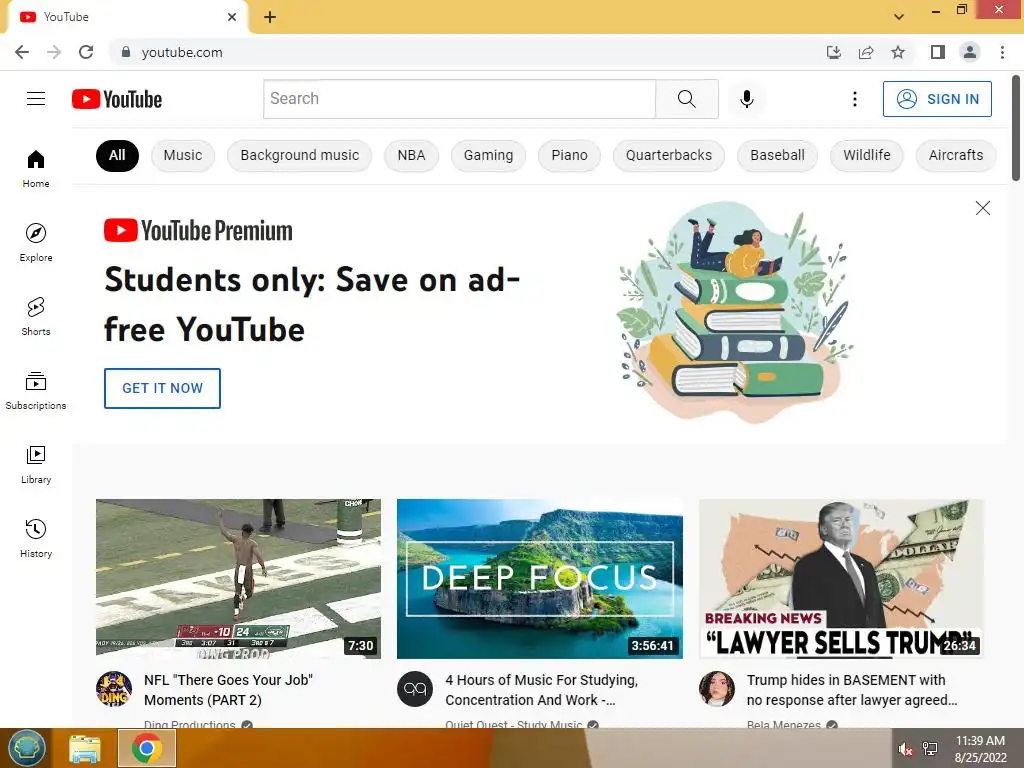Bookmark this tab with star icon
The image size is (1024, 768).
coord(898,52)
